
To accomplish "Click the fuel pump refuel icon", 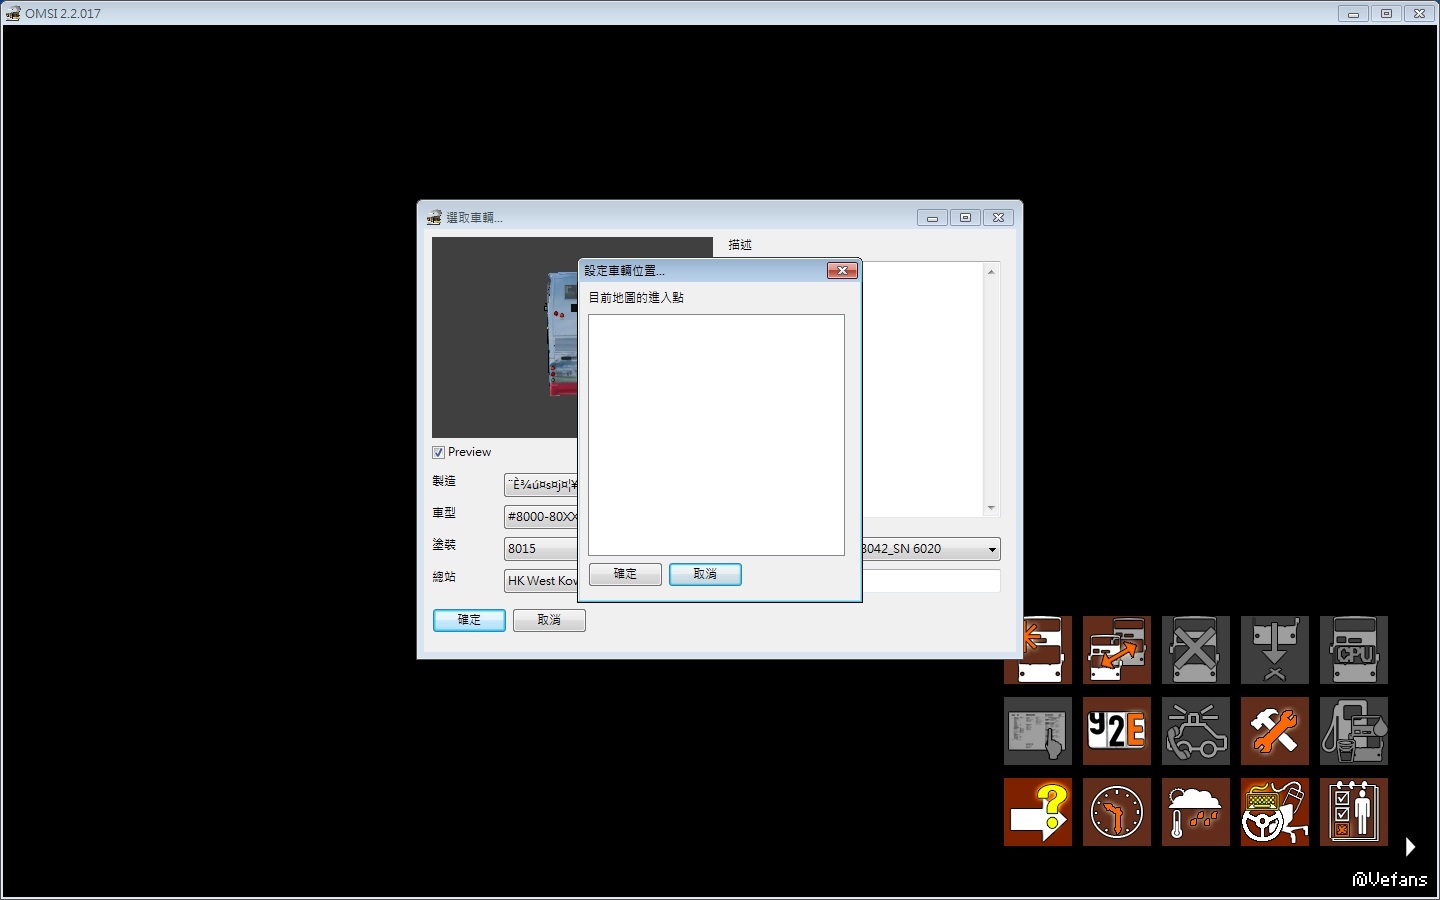I will [x=1354, y=731].
